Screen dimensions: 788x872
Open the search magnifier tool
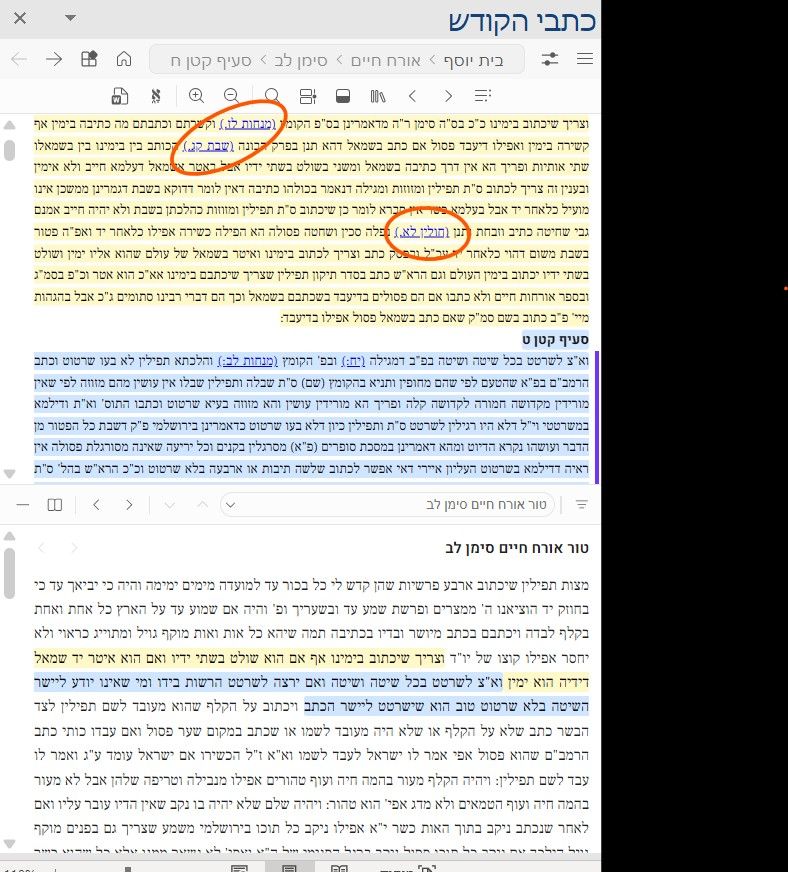tap(272, 96)
